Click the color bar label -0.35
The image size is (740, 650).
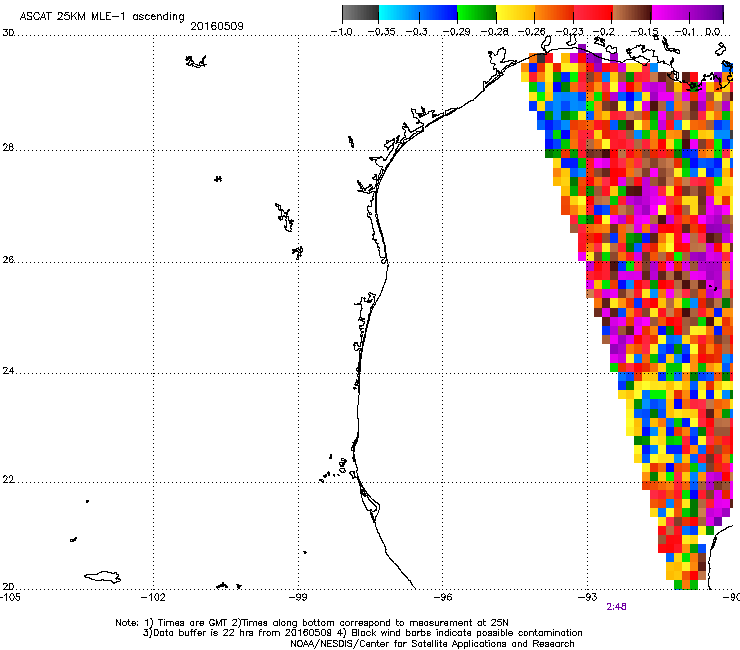tap(381, 32)
